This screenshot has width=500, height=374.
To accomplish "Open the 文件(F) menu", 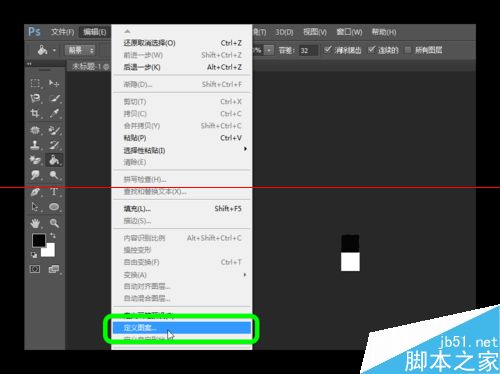I will point(62,32).
